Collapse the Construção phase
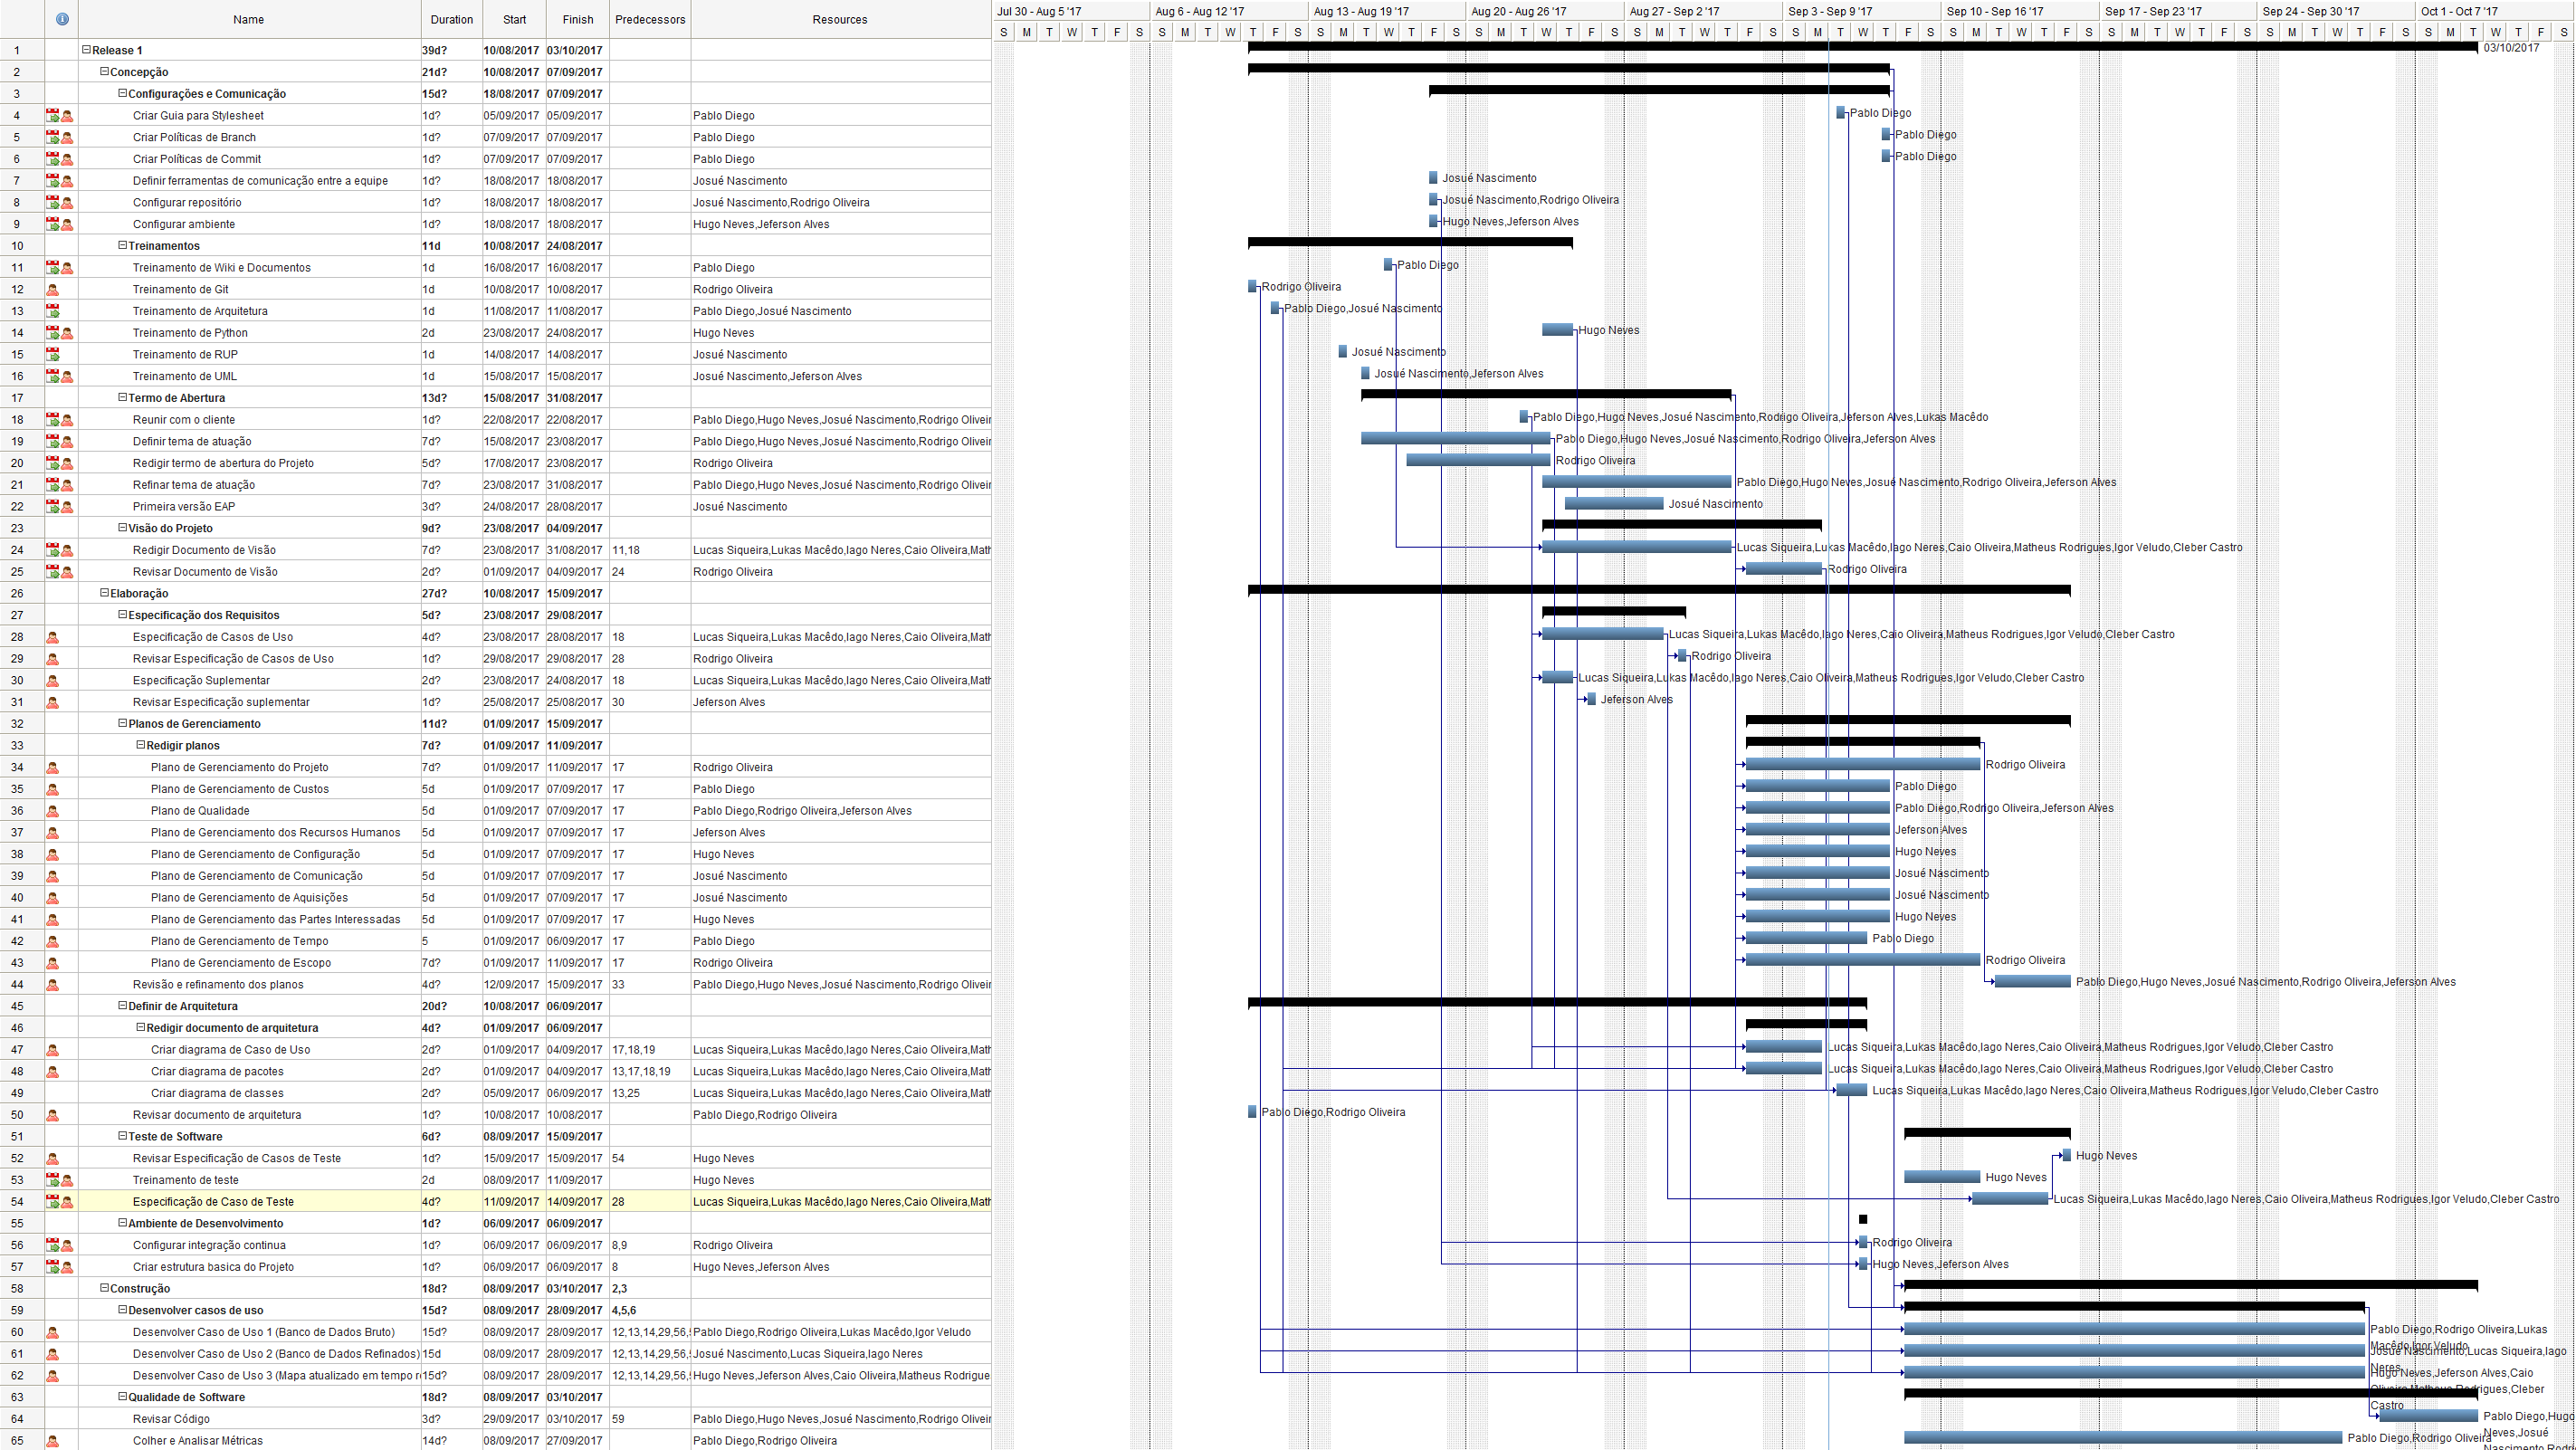 (104, 1288)
